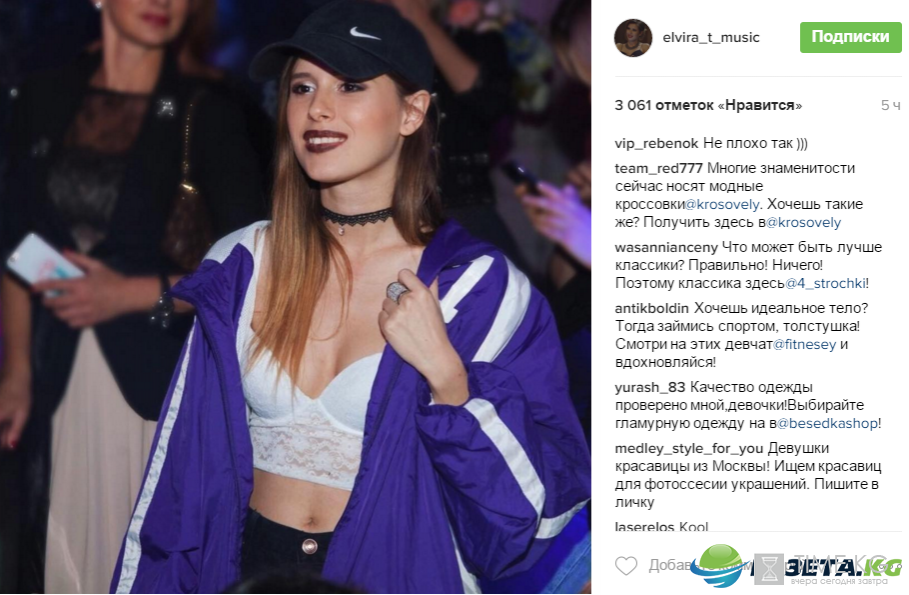
Task: Open the laserelos commenter profile
Action: 644,527
